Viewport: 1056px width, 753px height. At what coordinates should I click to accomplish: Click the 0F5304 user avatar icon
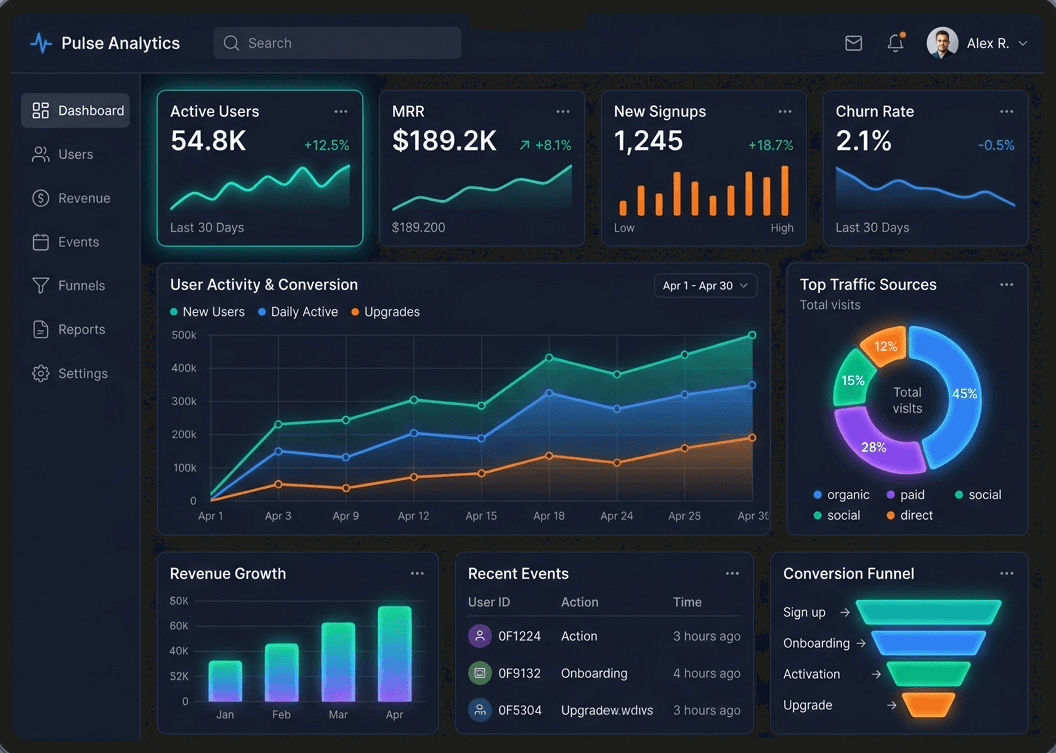click(x=480, y=710)
